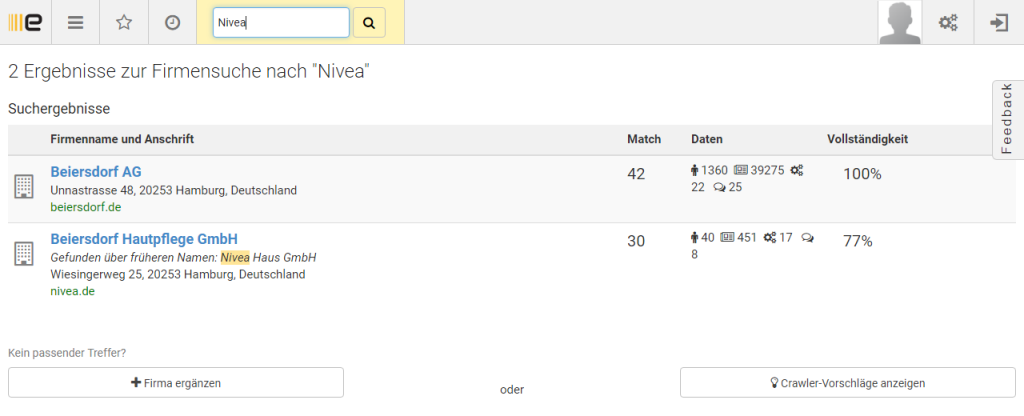Open history clock icon
Viewport: 1024px width, 416px height.
172,22
